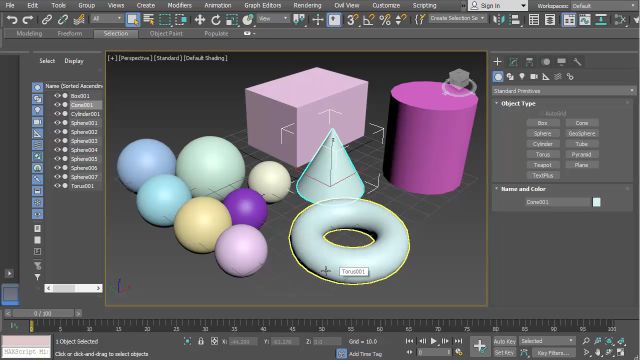The width and height of the screenshot is (640, 360).
Task: Open the Animation menu
Action: (x=218, y=5)
